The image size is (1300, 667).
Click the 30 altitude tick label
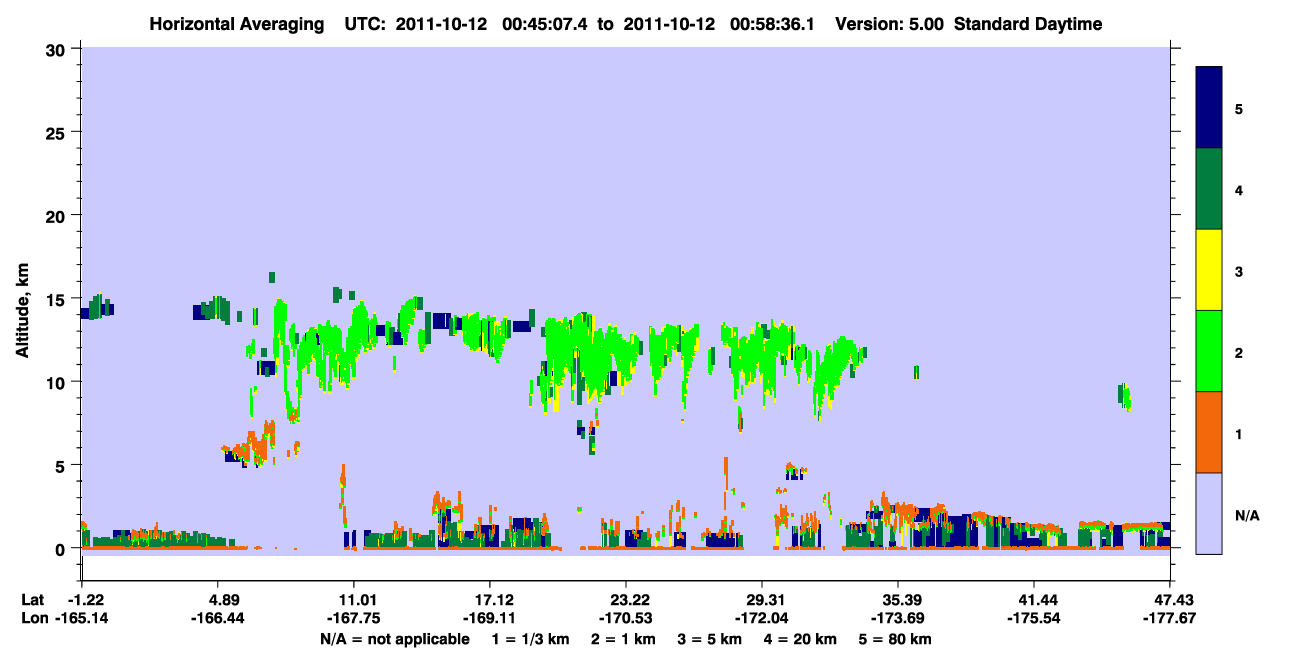[58, 49]
